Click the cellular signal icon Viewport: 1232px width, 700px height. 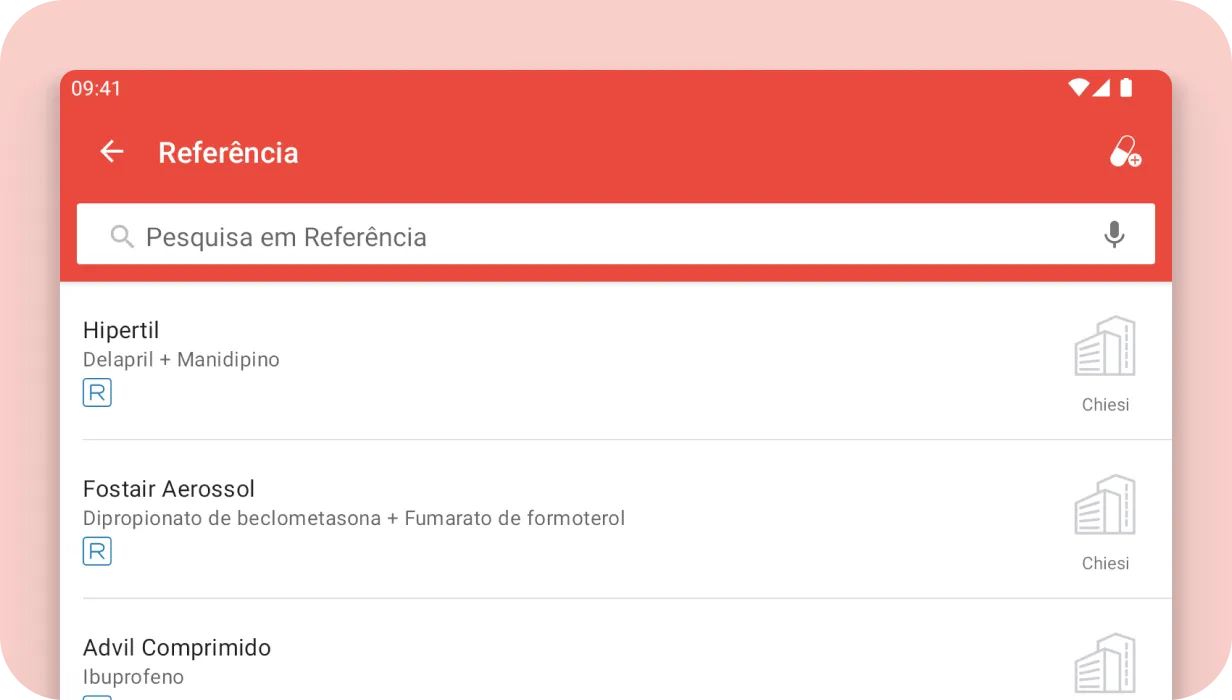[x=1101, y=88]
